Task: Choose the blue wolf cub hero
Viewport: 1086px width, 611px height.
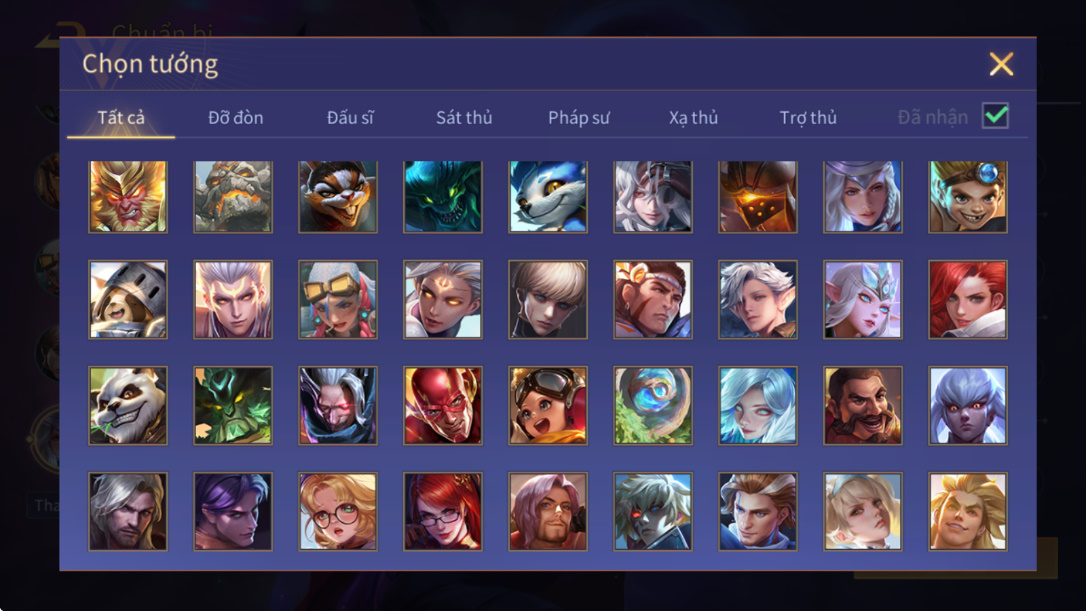Action: click(x=548, y=197)
